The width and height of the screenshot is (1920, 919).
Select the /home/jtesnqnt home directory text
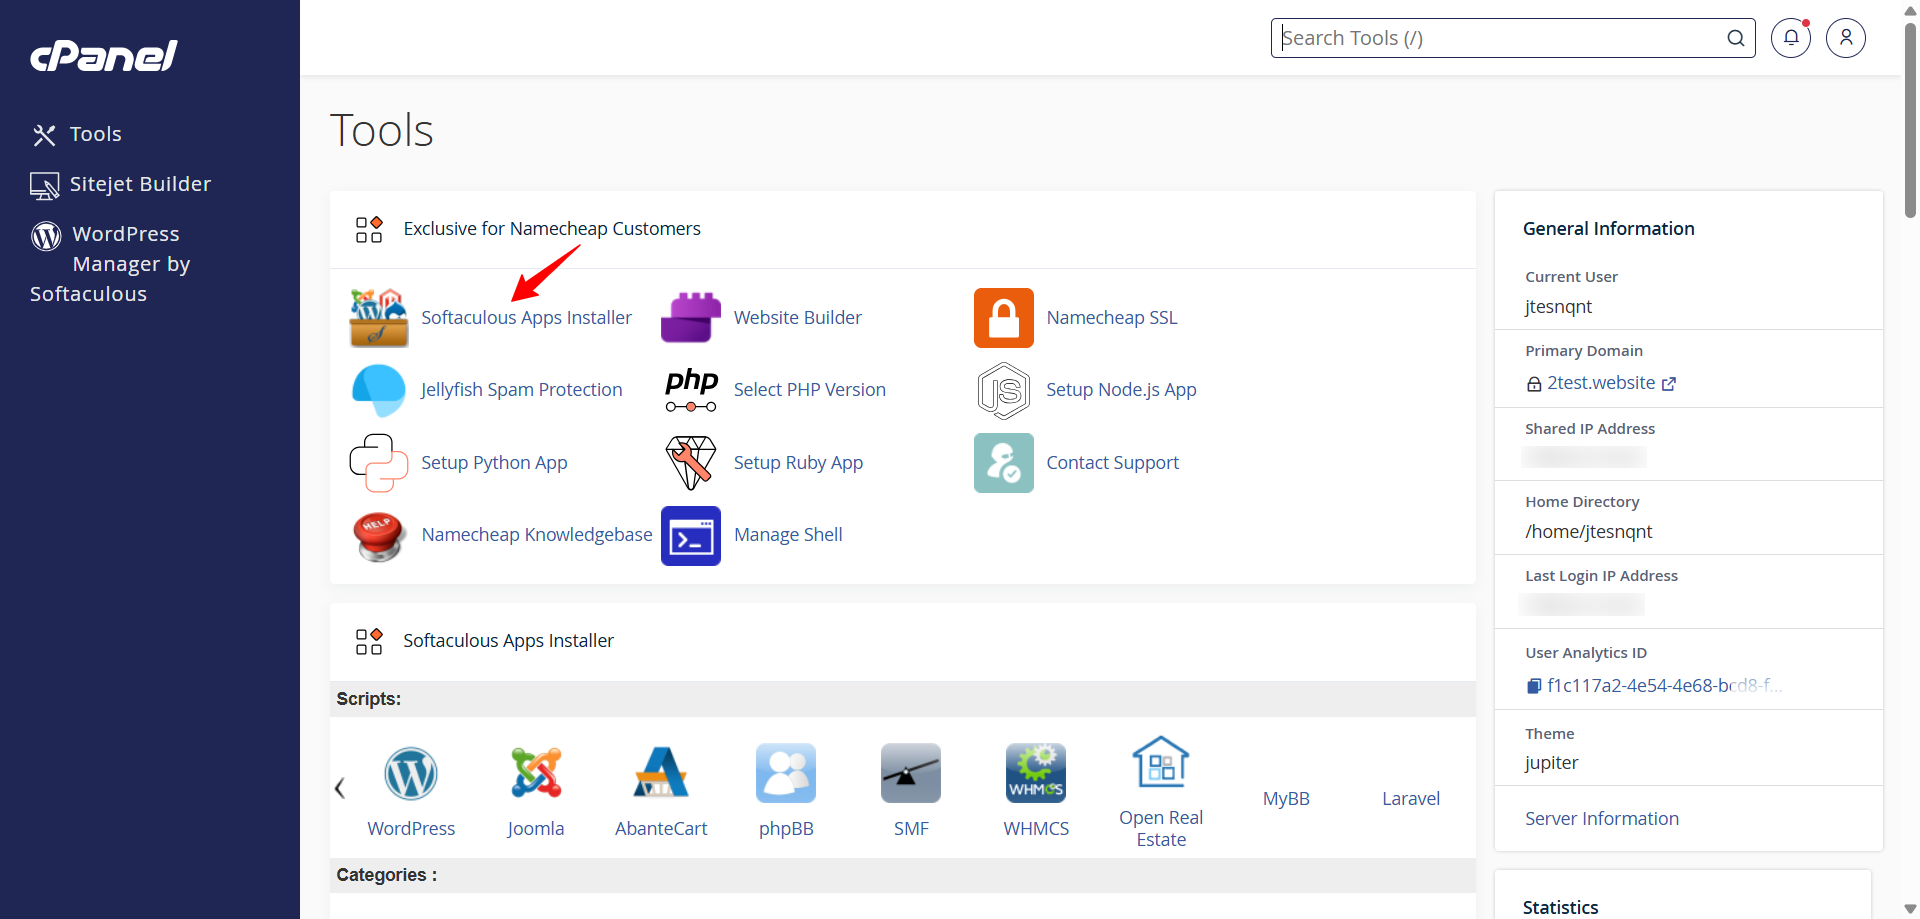[x=1589, y=532]
